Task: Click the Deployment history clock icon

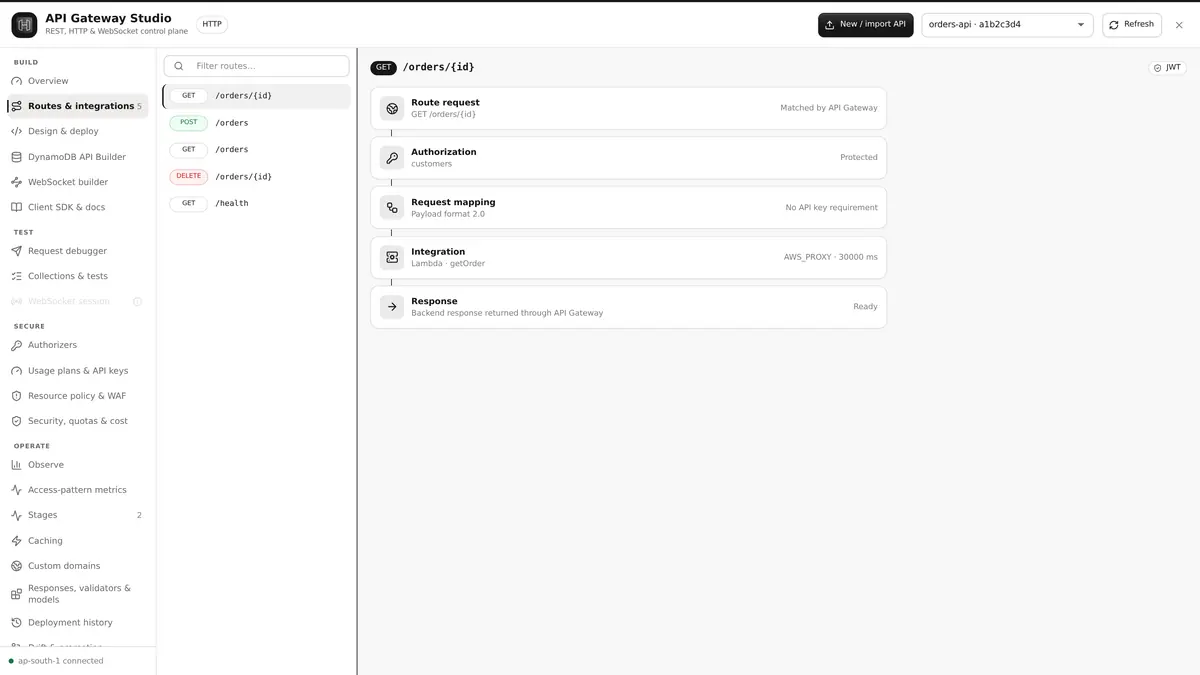Action: click(x=16, y=623)
